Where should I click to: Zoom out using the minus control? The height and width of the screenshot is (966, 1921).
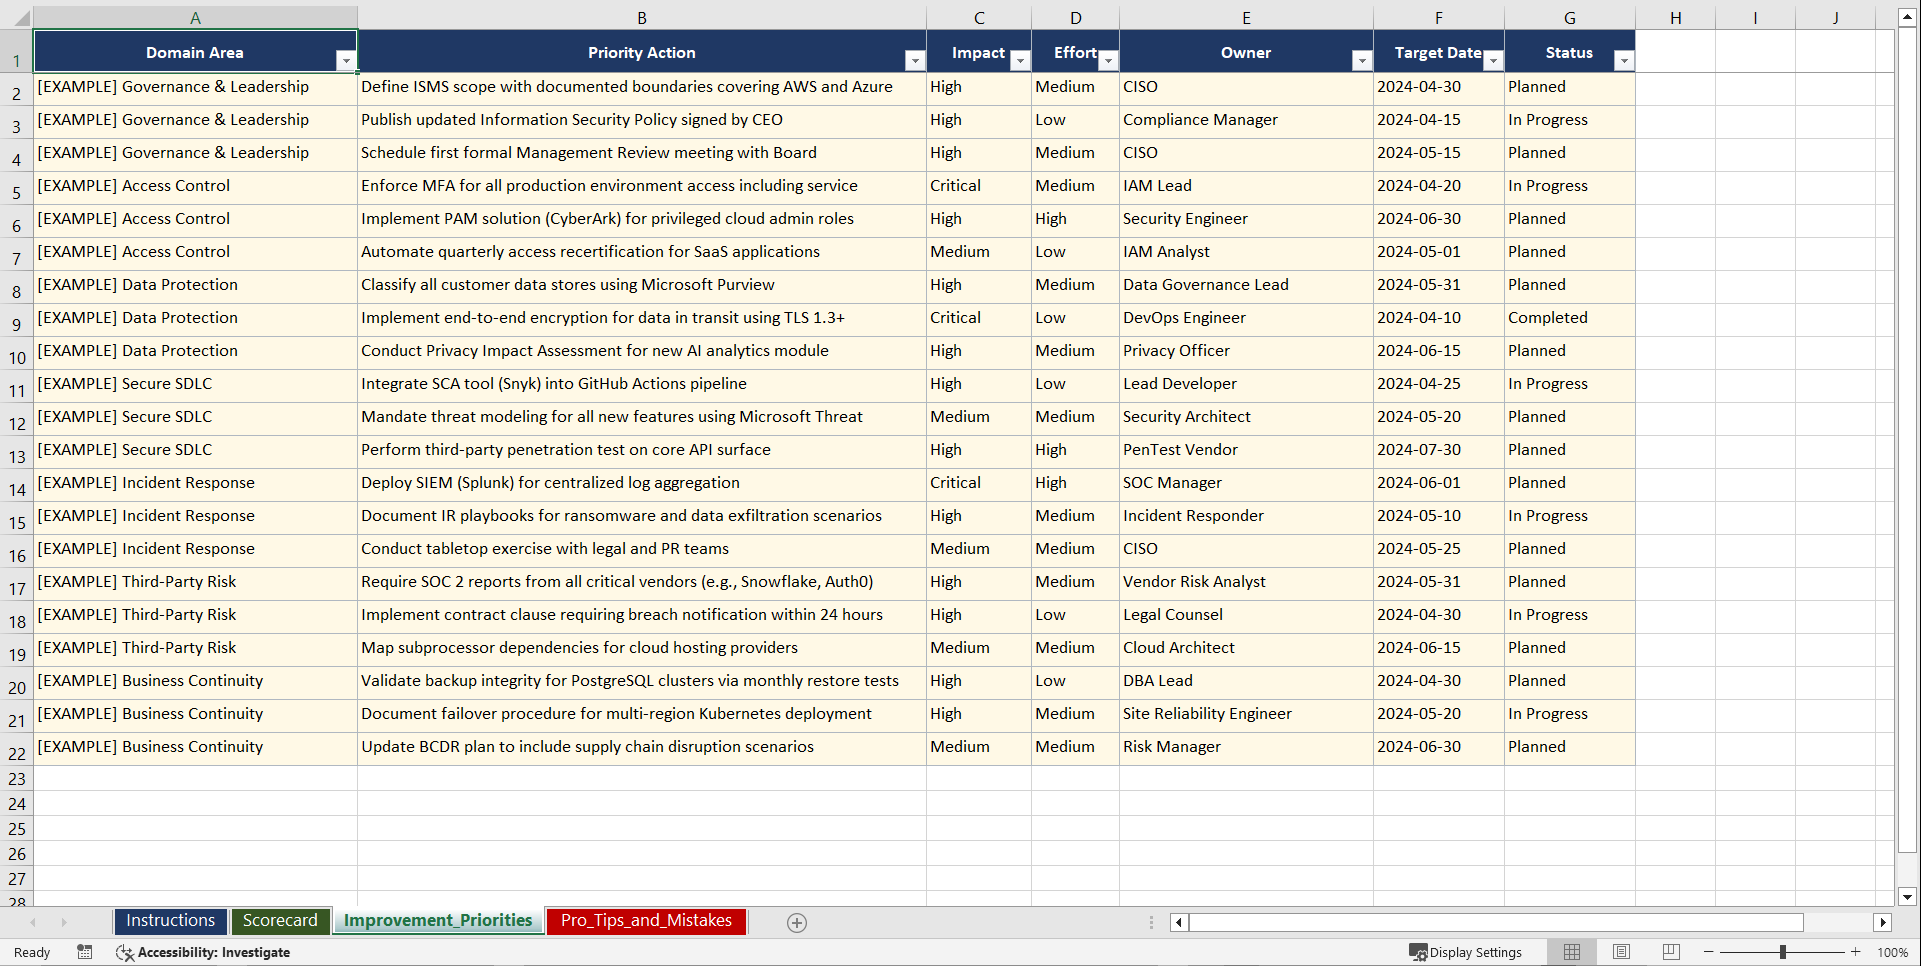(x=1708, y=952)
